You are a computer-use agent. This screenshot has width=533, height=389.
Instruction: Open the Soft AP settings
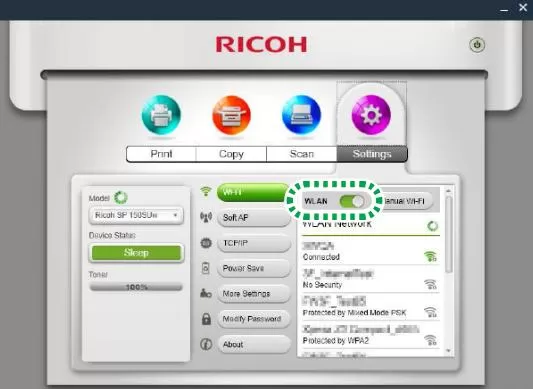[254, 218]
